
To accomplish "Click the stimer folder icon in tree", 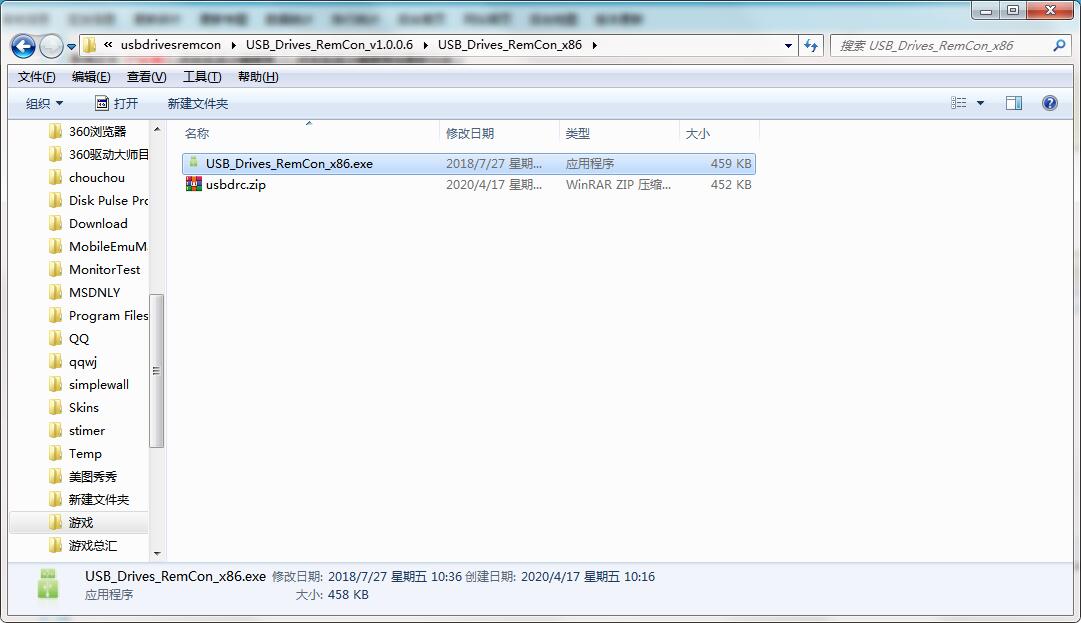I will click(56, 431).
